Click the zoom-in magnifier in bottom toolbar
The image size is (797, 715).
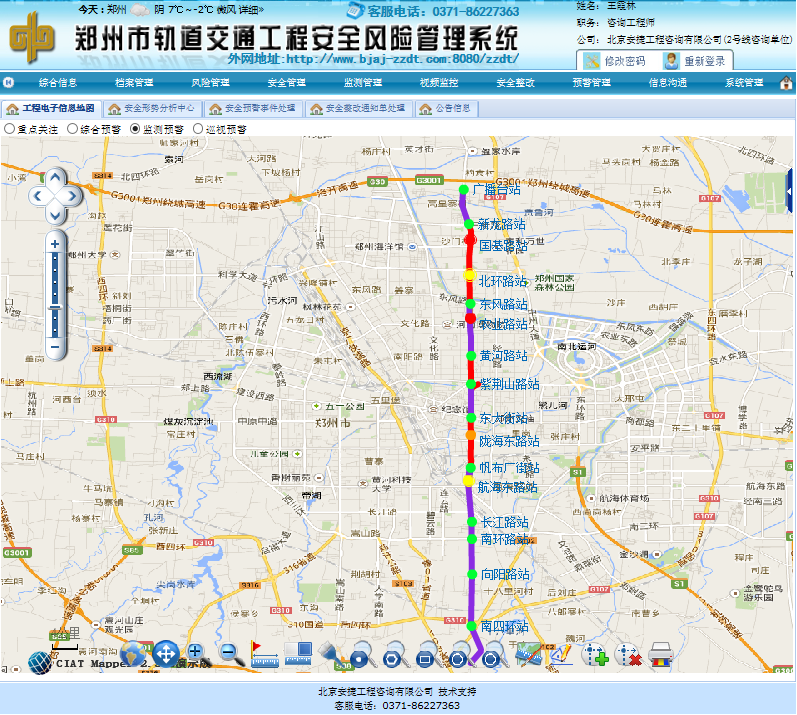196,654
